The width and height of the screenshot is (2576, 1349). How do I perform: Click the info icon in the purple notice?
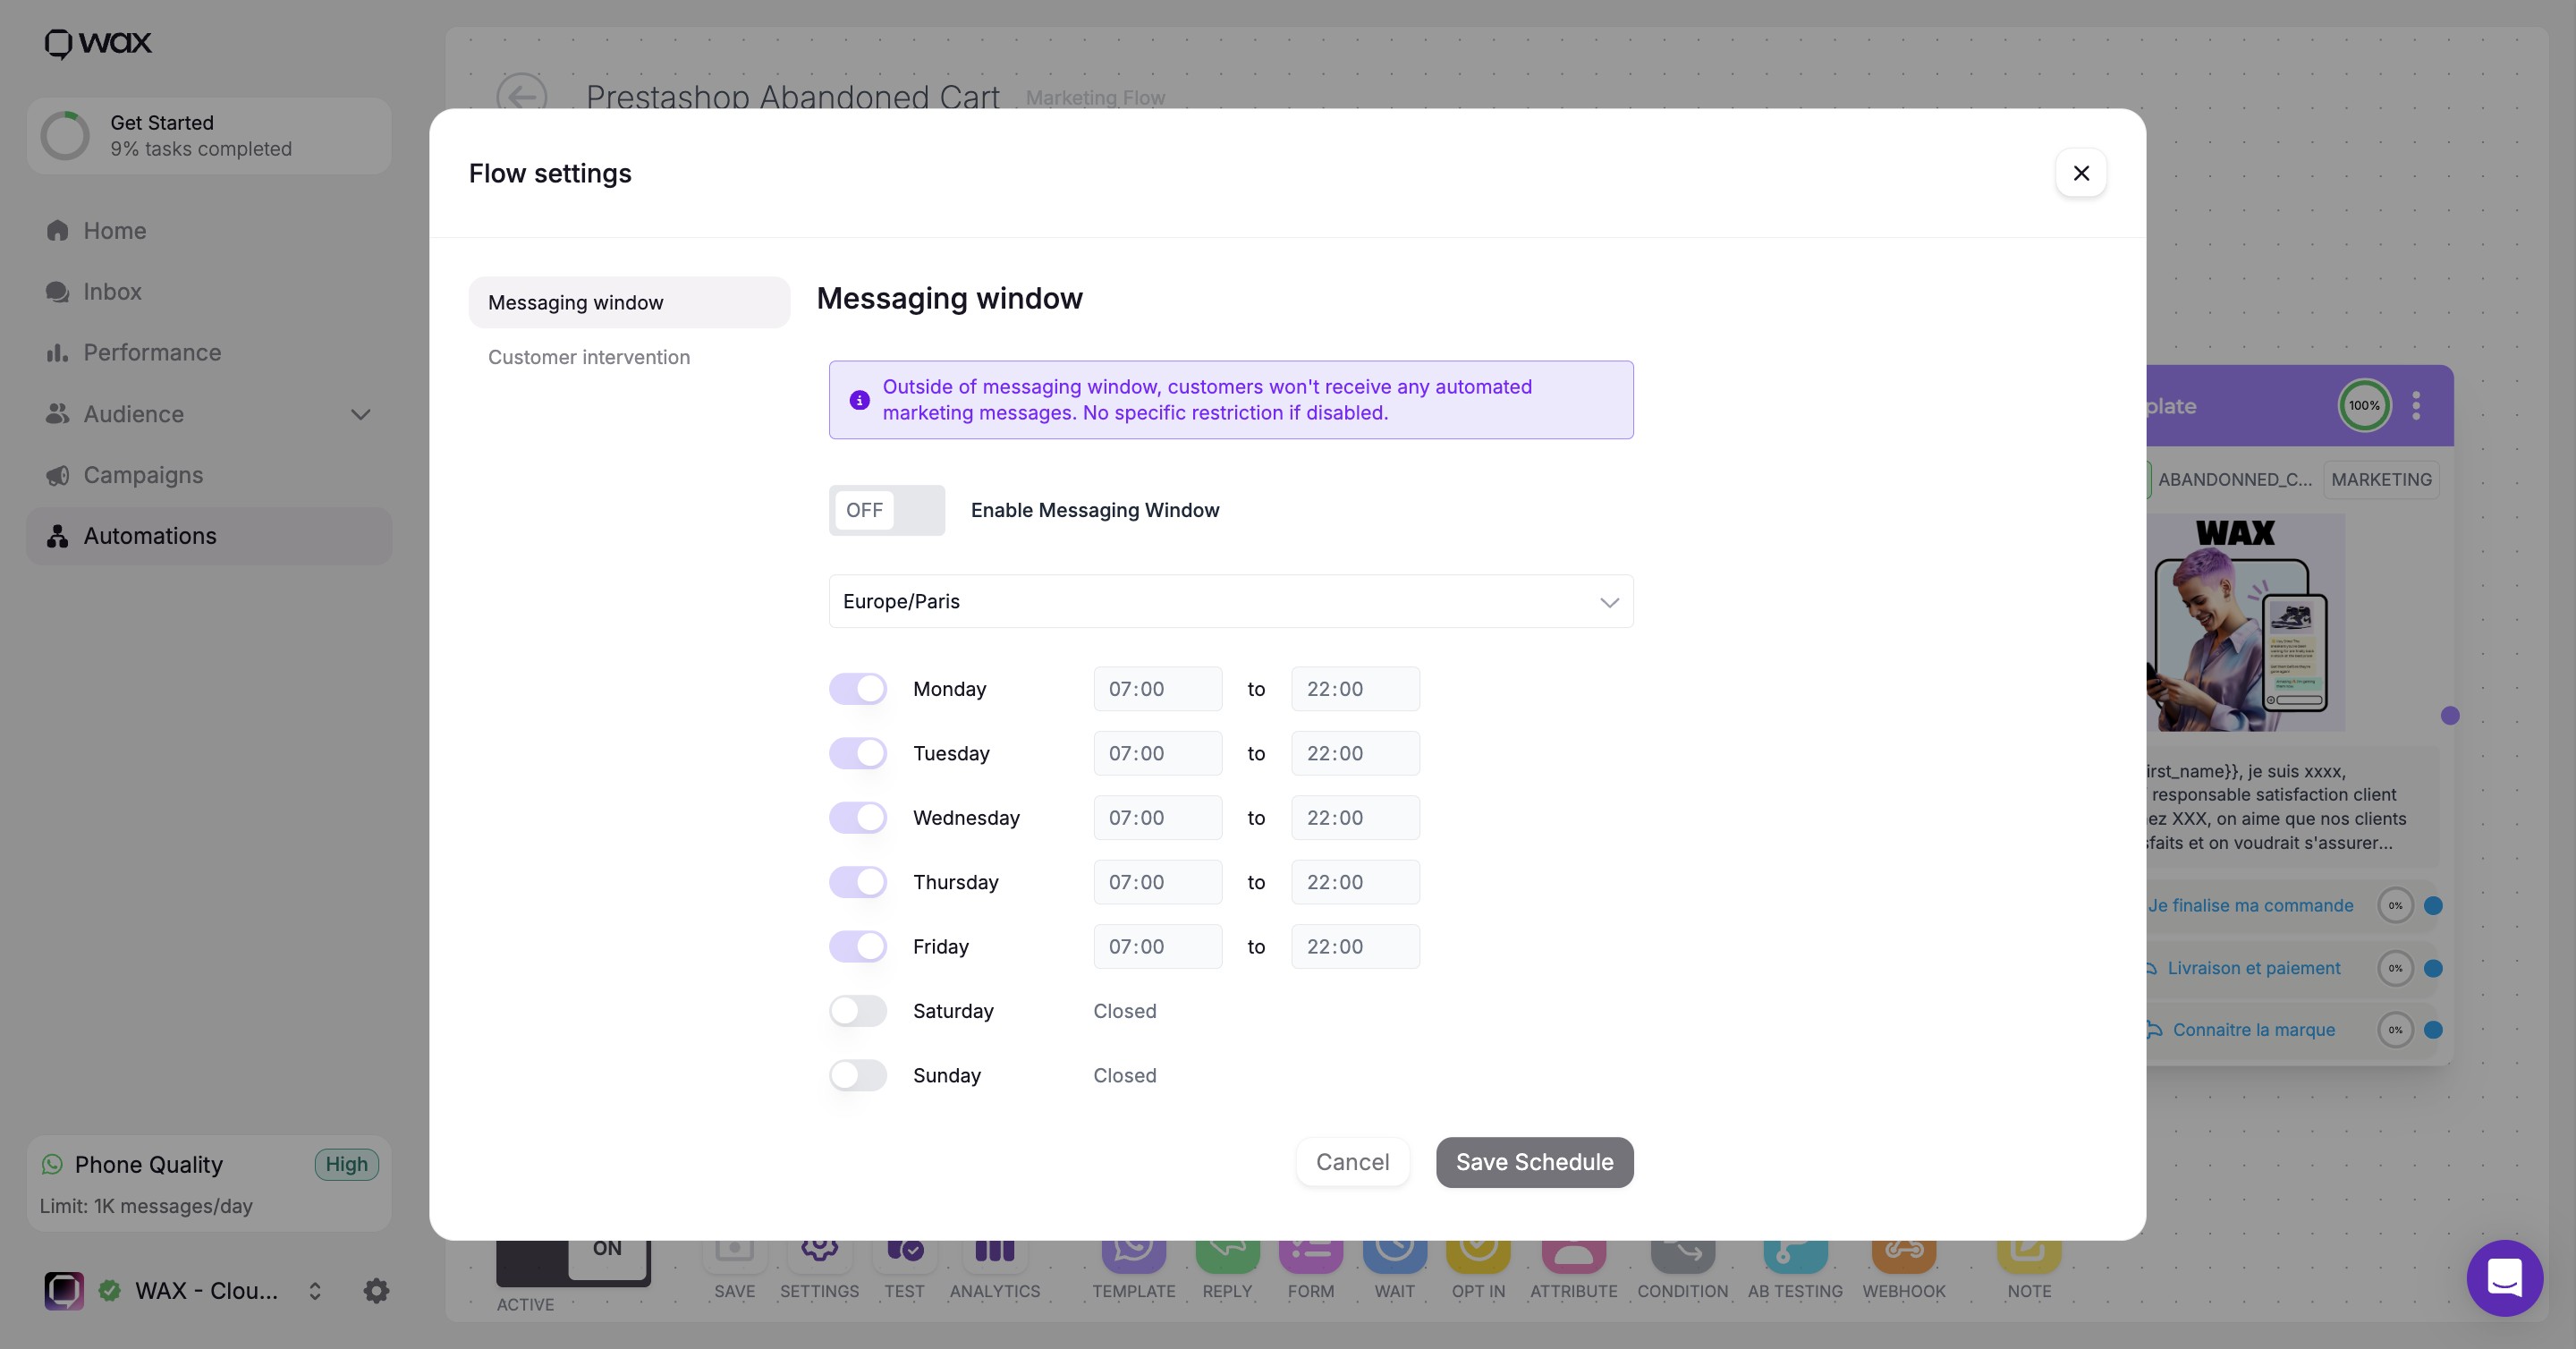pos(859,400)
